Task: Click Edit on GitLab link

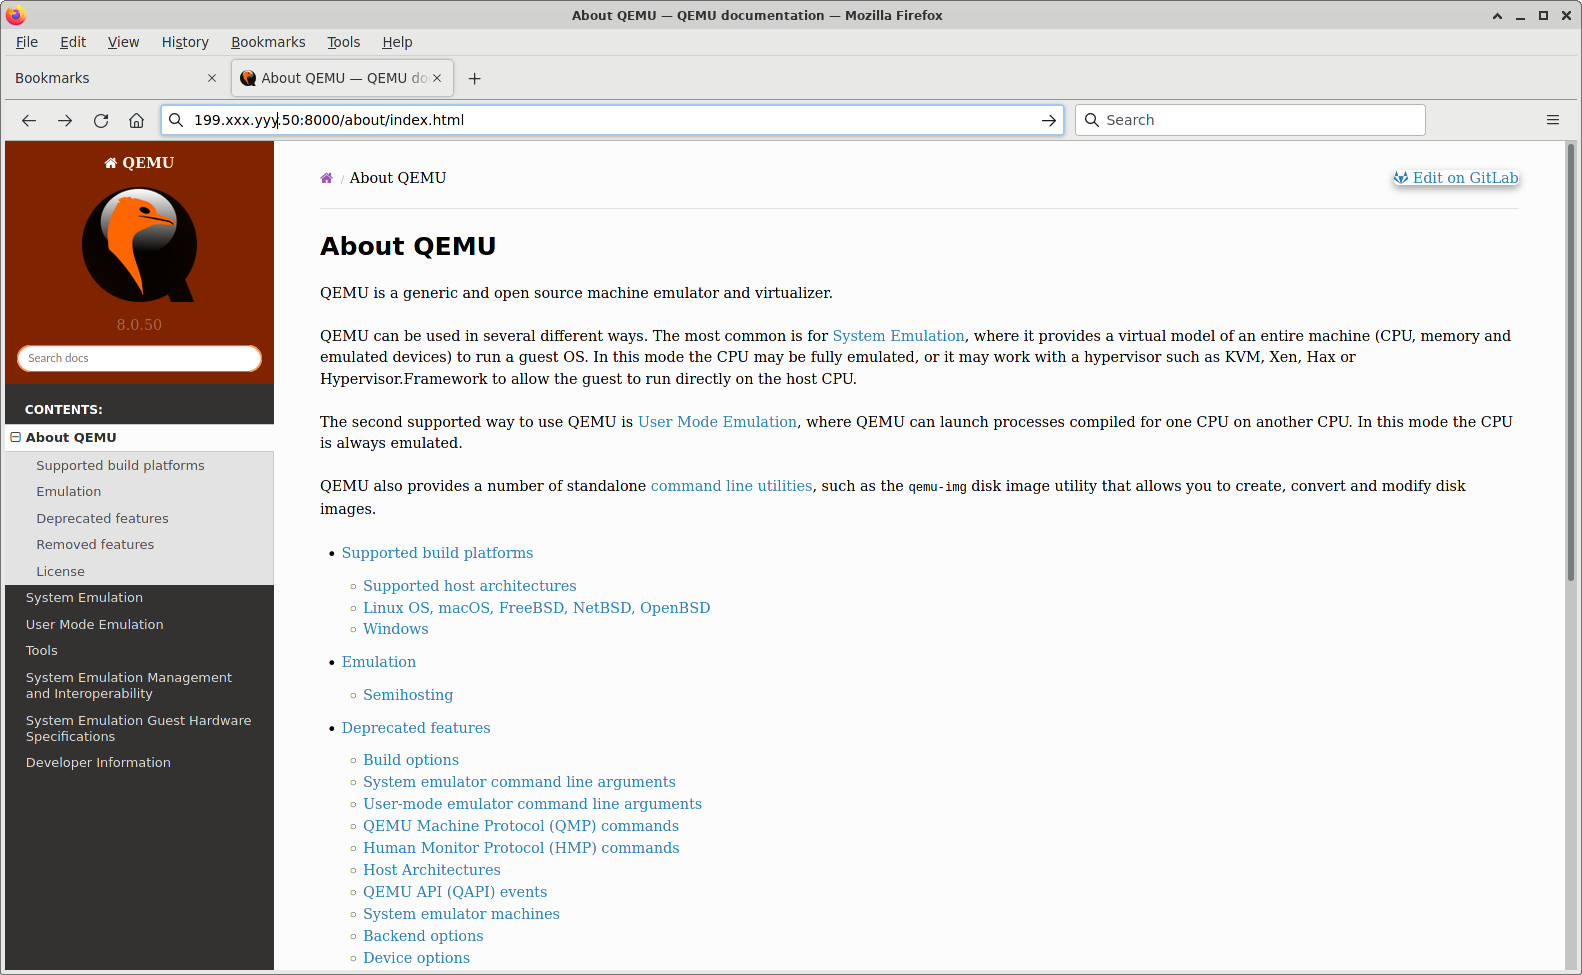Action: tap(1456, 178)
